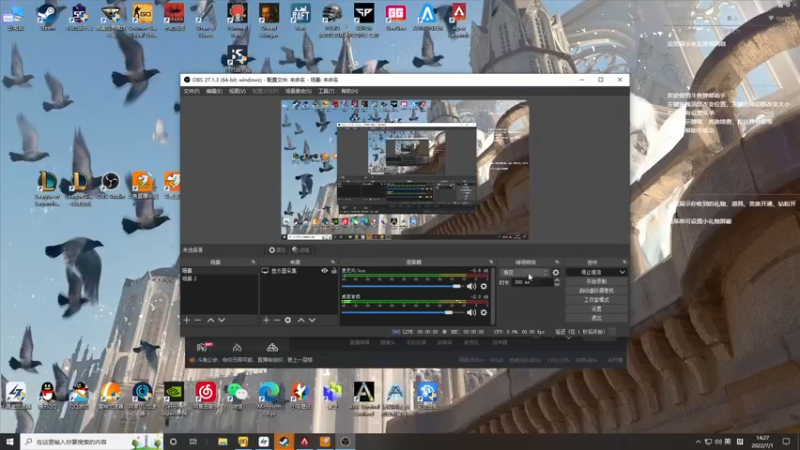Open GeForce Experience desktop shortcut
The image size is (800, 450).
click(x=174, y=397)
